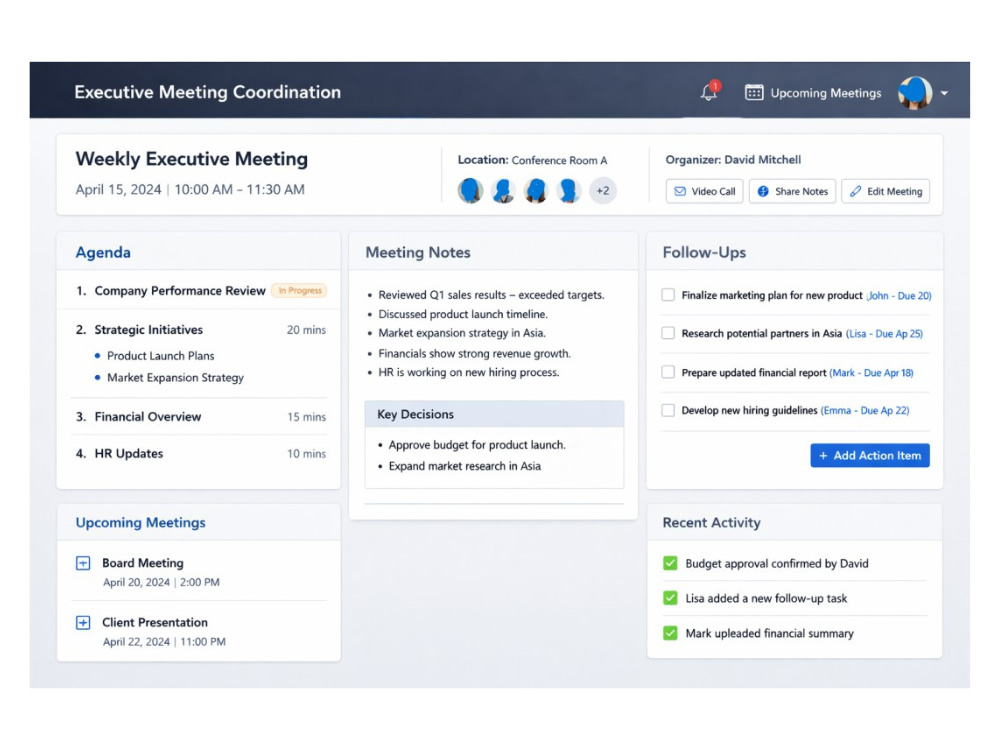Screen dimensions: 1000x750
Task: Click the Agenda panel heading
Action: [103, 253]
